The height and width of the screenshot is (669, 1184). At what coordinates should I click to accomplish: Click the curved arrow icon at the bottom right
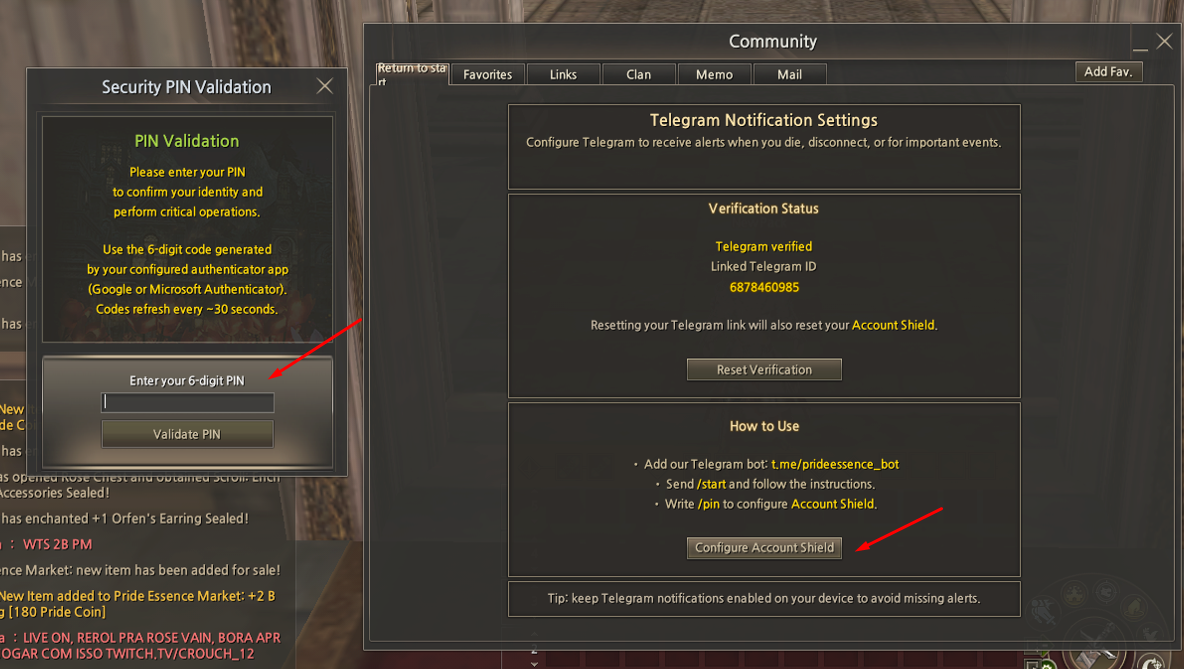pos(1151,661)
